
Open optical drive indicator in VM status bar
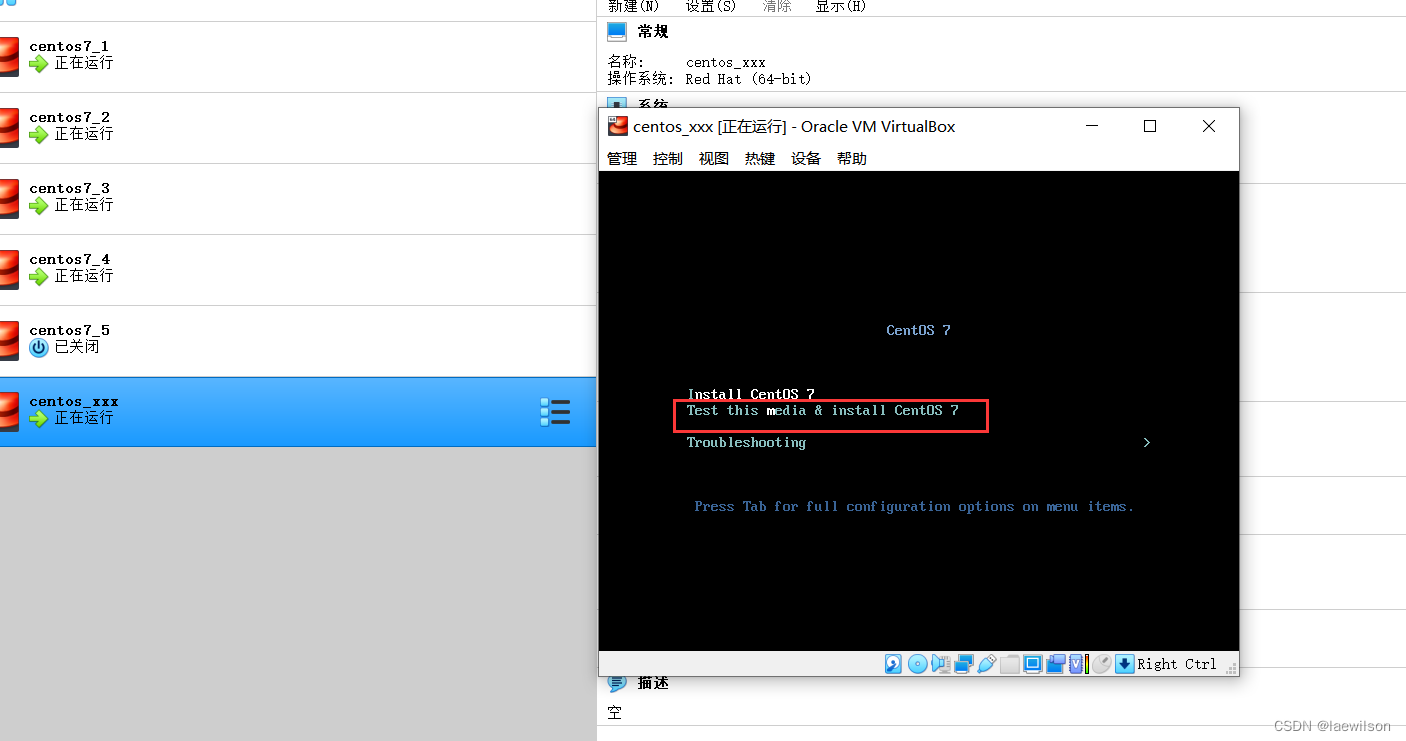point(918,664)
